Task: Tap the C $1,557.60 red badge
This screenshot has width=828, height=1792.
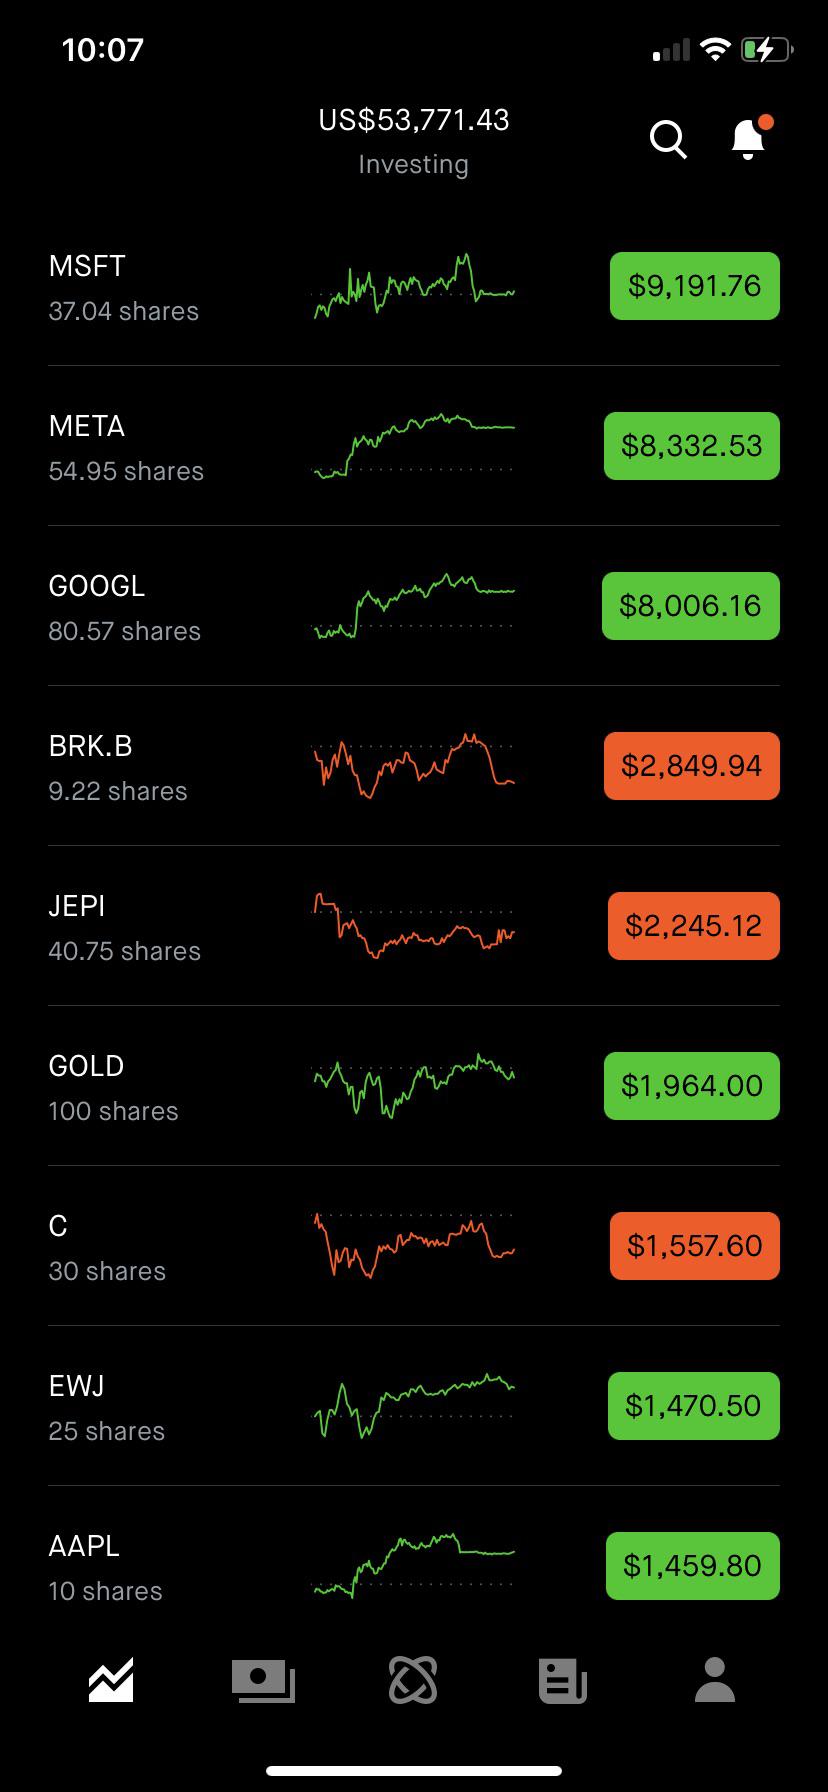Action: (695, 1246)
